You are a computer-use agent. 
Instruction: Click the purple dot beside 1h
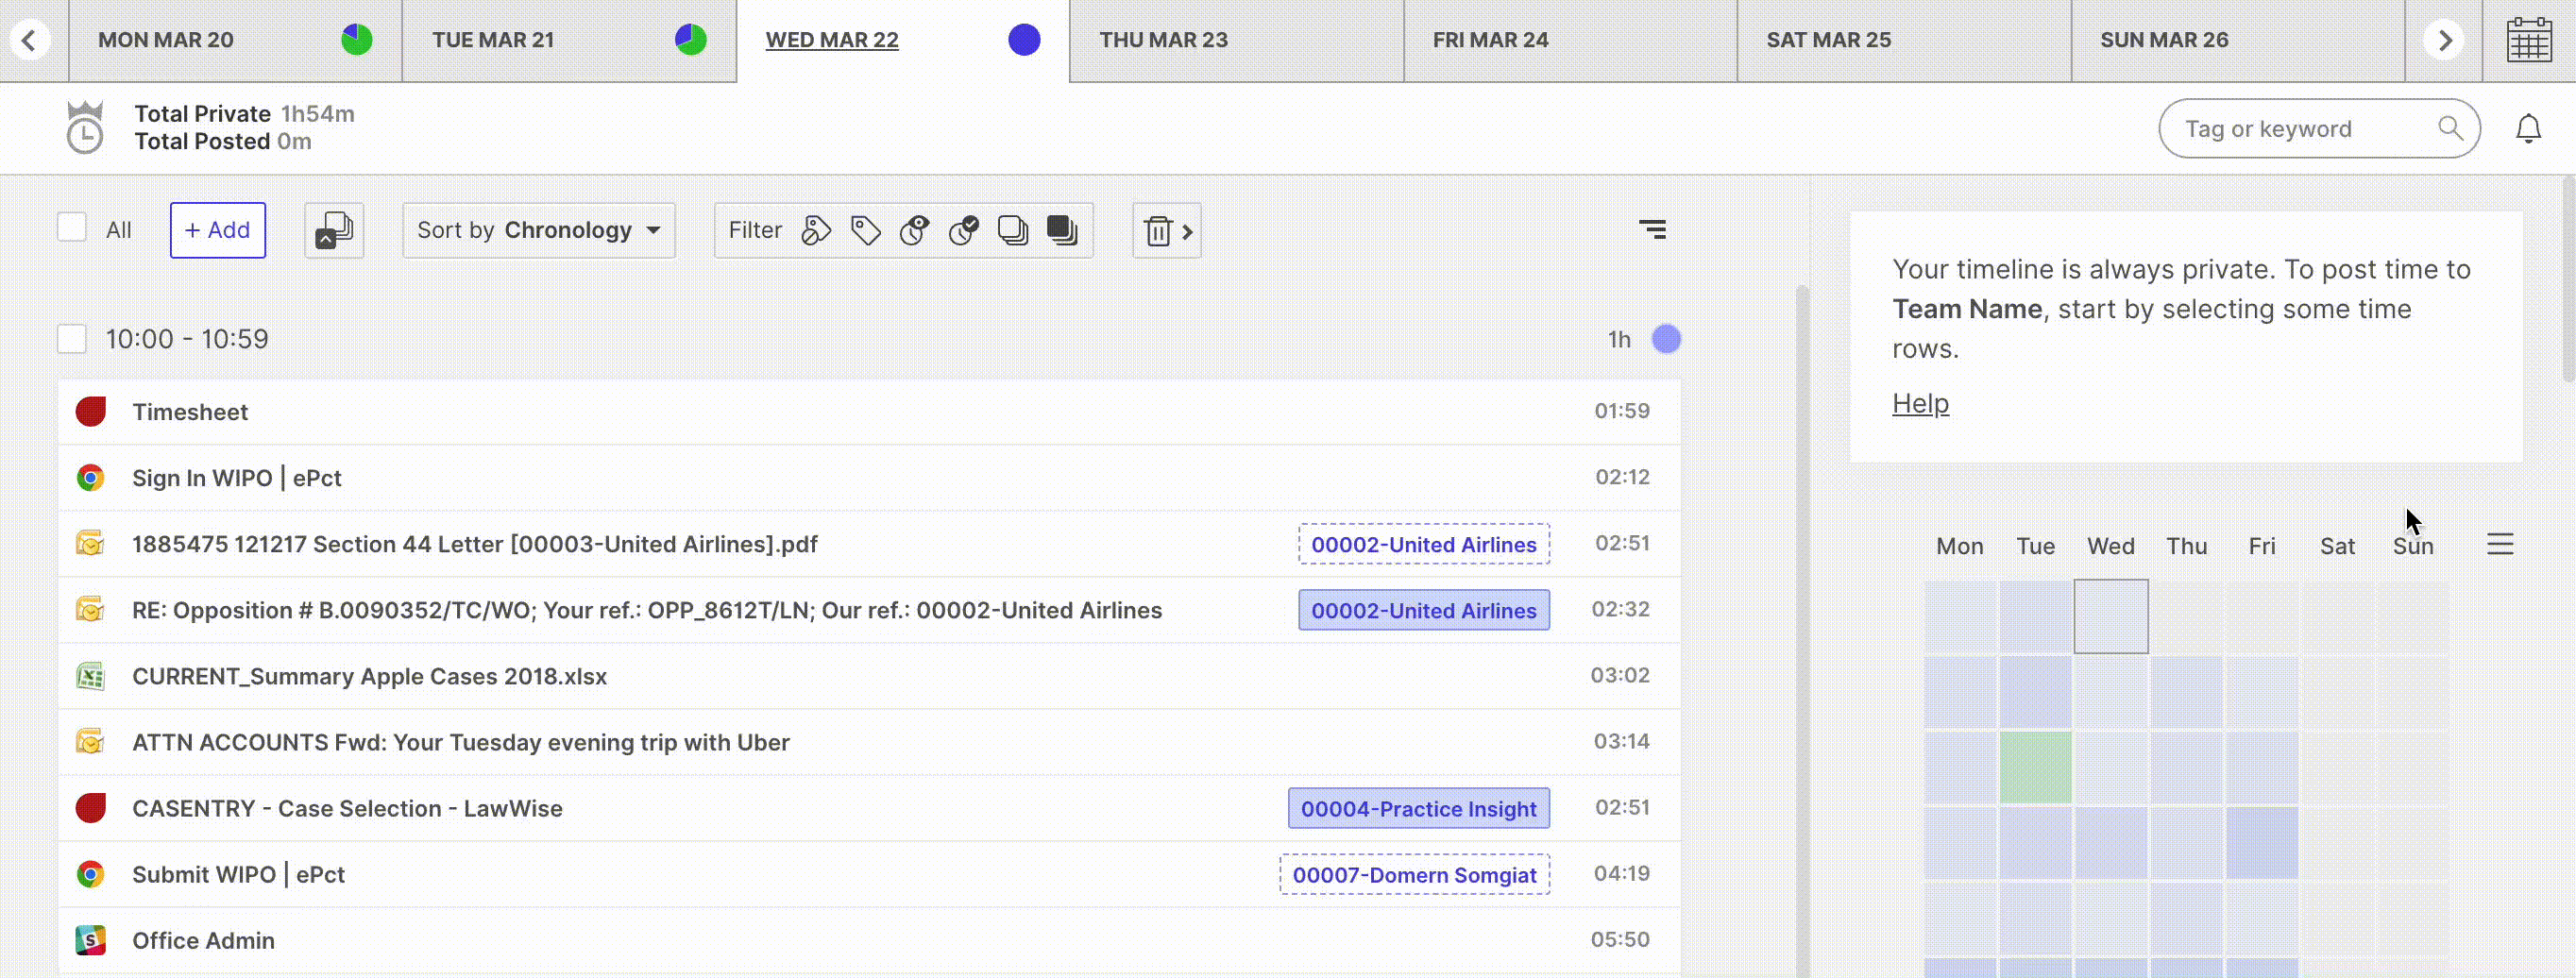click(x=1666, y=339)
